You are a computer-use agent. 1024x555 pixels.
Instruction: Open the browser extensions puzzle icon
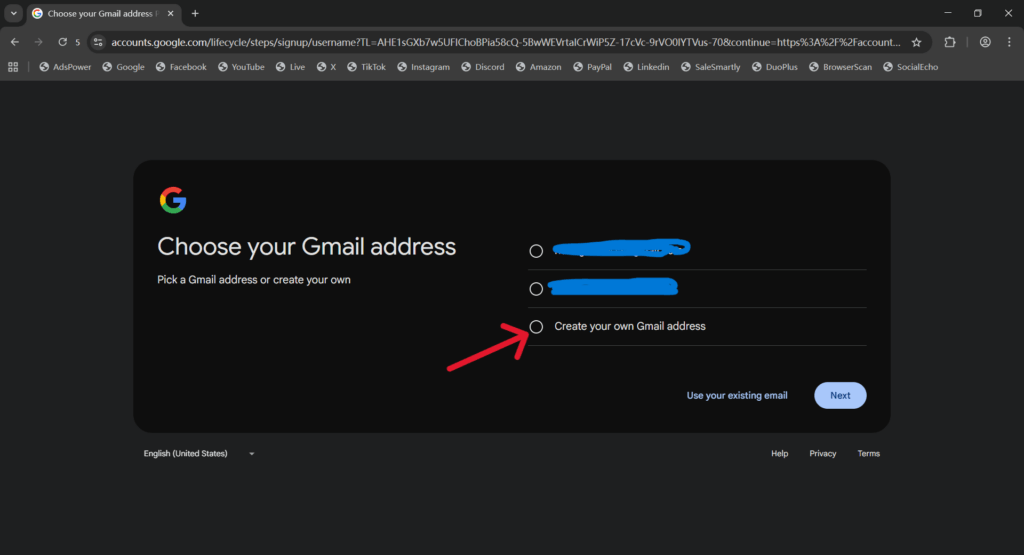click(950, 42)
